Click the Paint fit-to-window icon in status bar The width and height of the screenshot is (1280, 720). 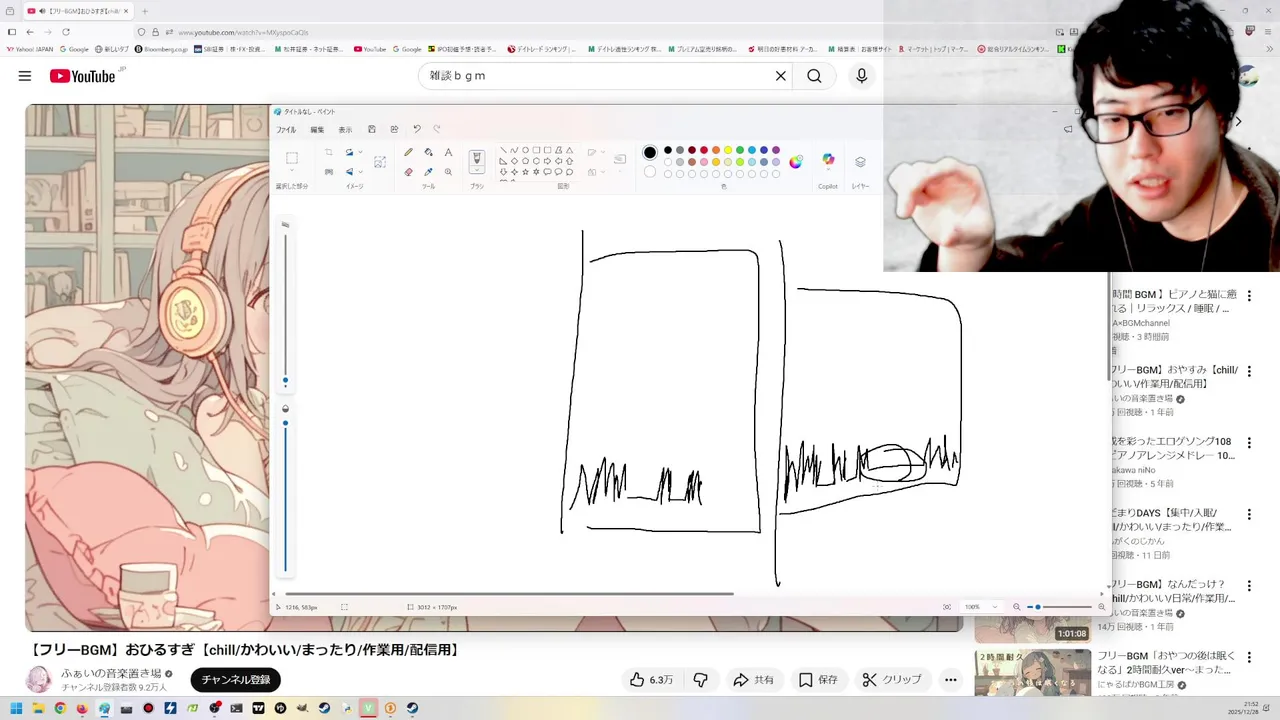click(x=947, y=607)
